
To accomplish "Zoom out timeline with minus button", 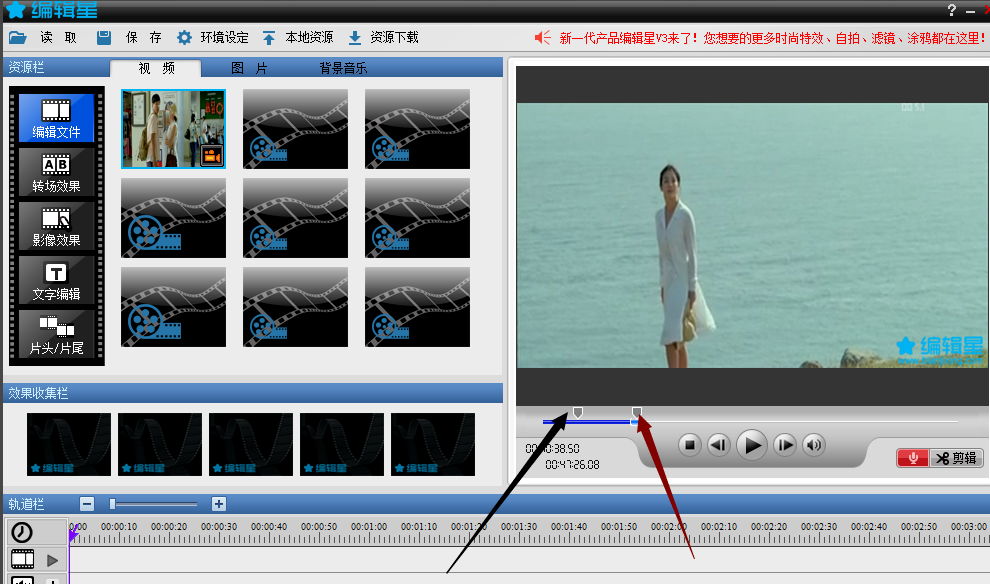I will [87, 504].
